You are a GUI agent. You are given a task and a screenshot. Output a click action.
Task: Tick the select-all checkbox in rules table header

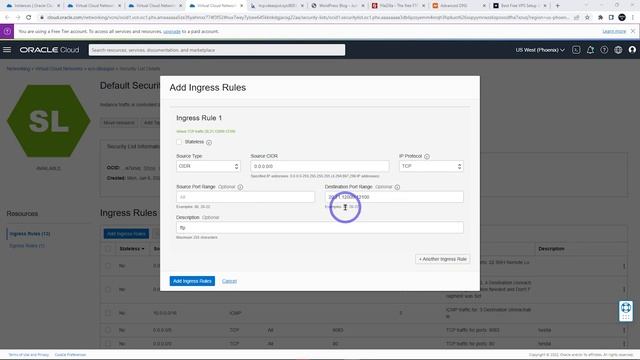click(108, 249)
